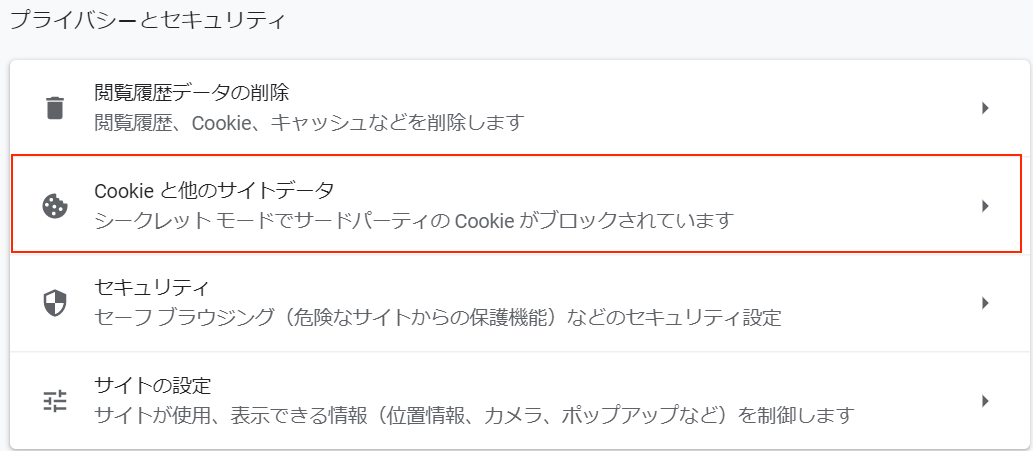1033x451 pixels.
Task: Select the サイトの設定 title
Action: tap(152, 385)
